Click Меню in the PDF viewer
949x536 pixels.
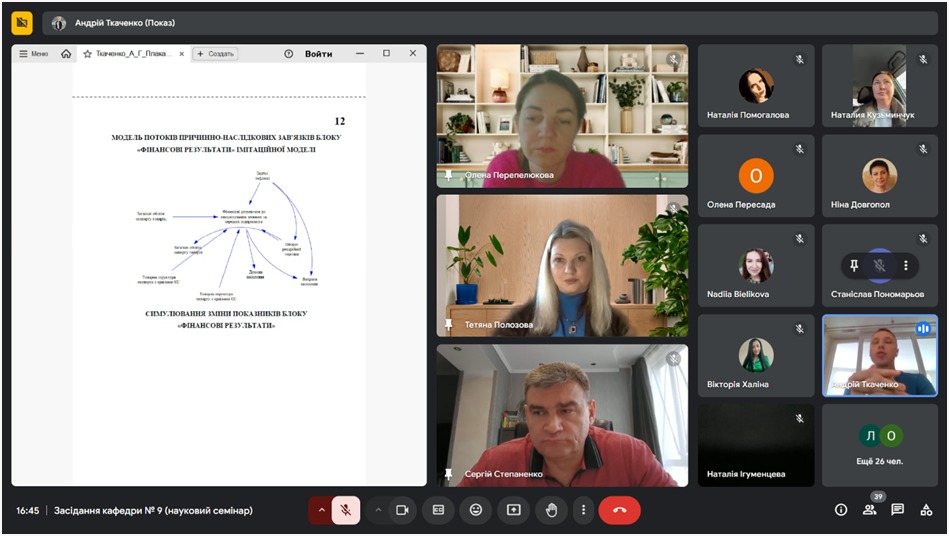tap(33, 54)
